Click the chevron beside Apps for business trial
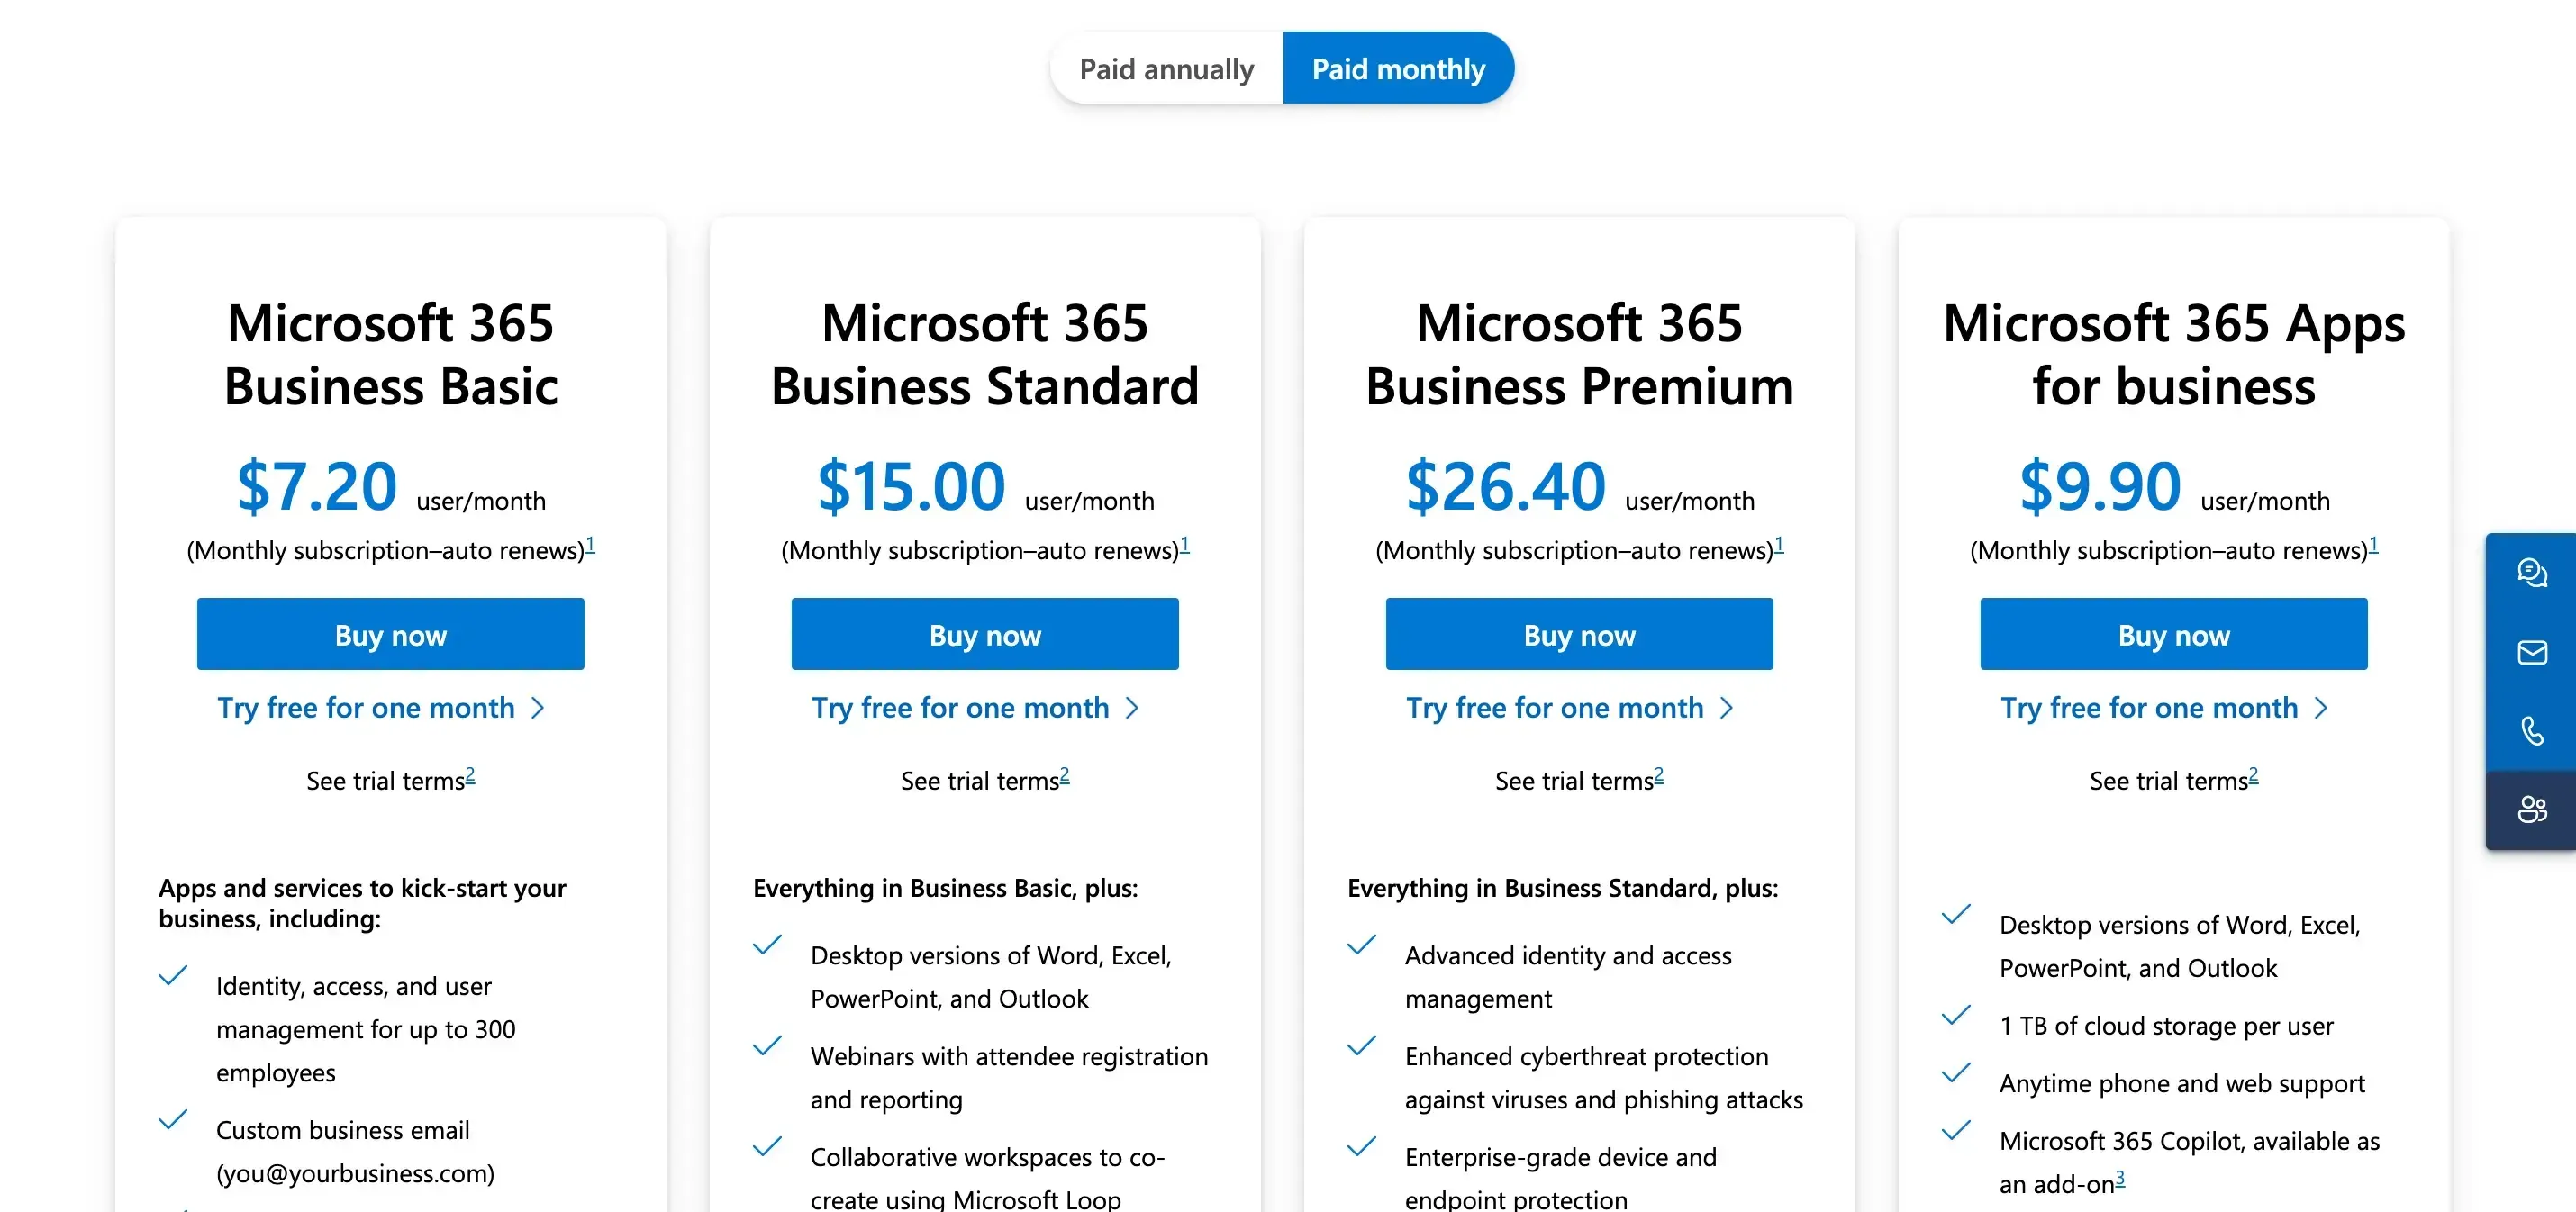The width and height of the screenshot is (2576, 1212). point(2321,707)
